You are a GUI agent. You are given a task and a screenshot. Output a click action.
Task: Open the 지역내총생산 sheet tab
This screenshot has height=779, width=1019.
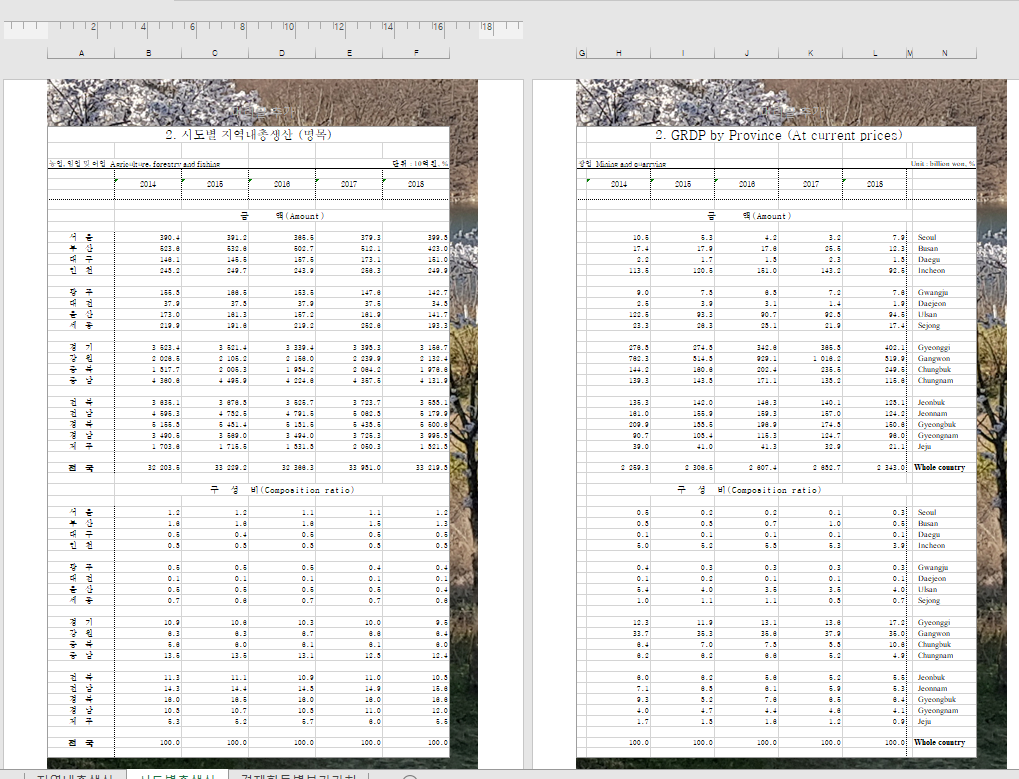(75, 775)
